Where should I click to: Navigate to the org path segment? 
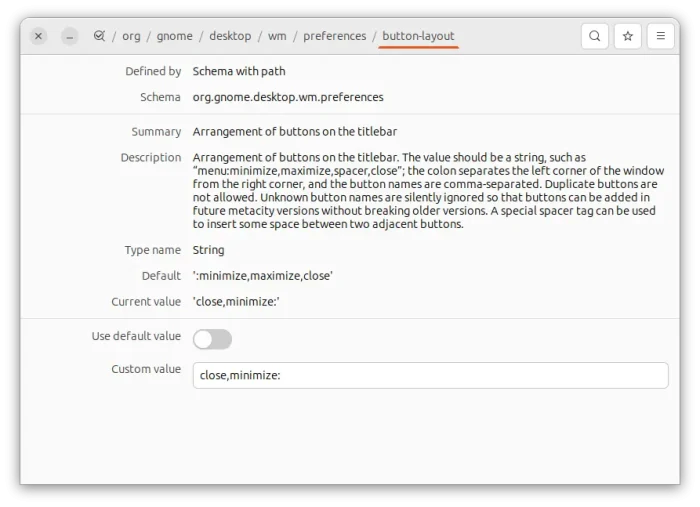pyautogui.click(x=131, y=36)
